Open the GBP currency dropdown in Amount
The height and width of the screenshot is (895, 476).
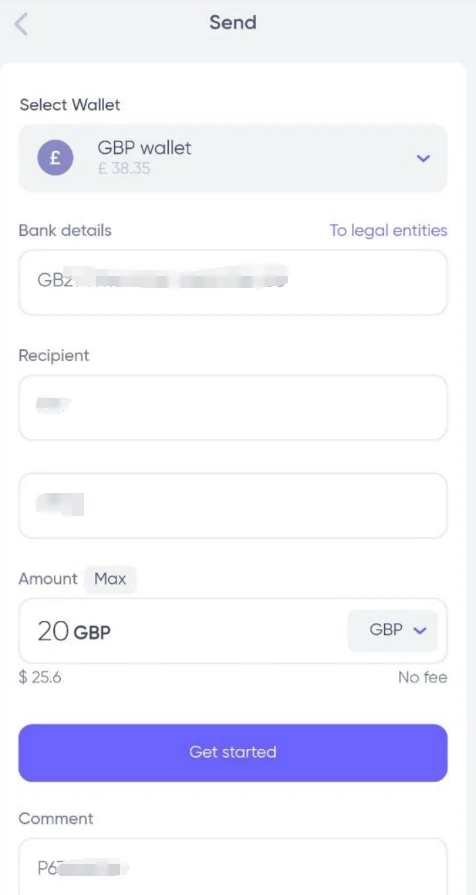click(x=393, y=631)
